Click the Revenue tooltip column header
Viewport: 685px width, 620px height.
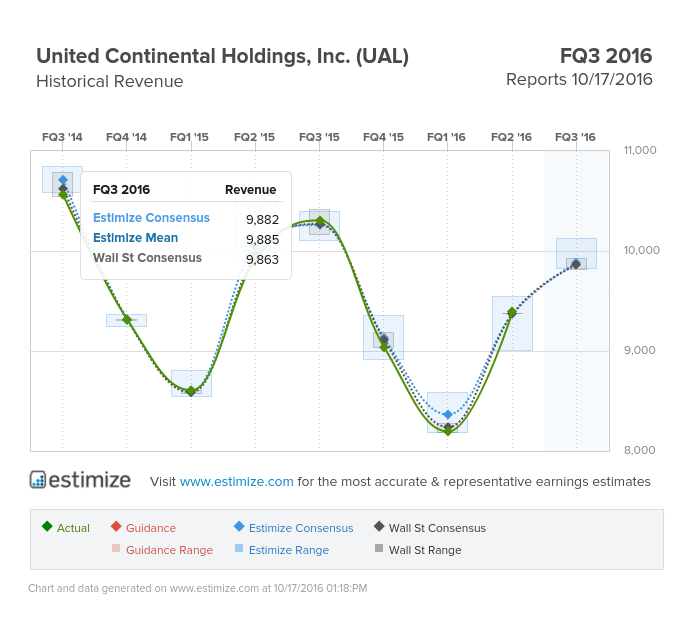coord(250,190)
